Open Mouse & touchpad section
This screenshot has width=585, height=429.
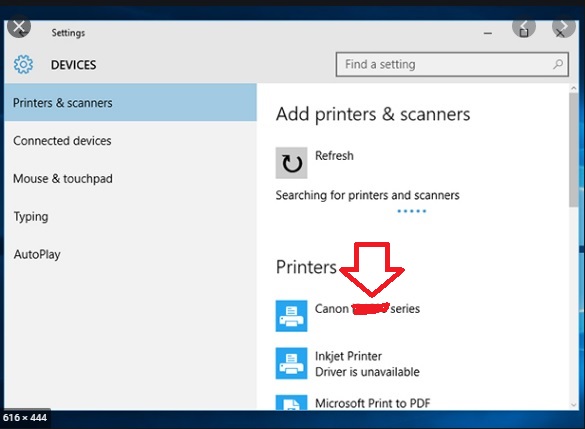(131, 179)
